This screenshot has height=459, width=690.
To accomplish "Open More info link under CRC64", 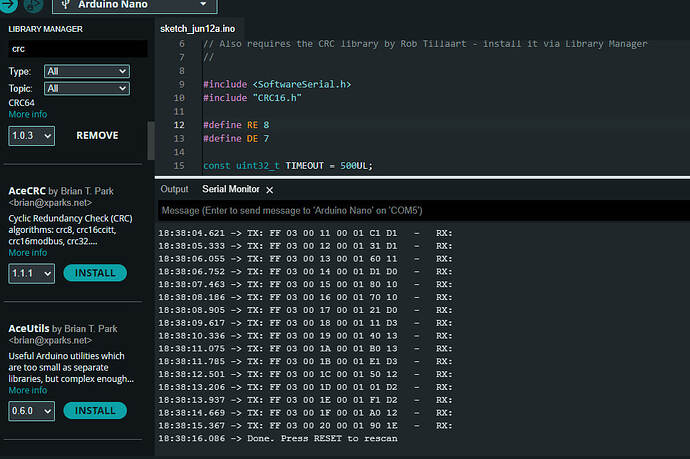I will 28,114.
